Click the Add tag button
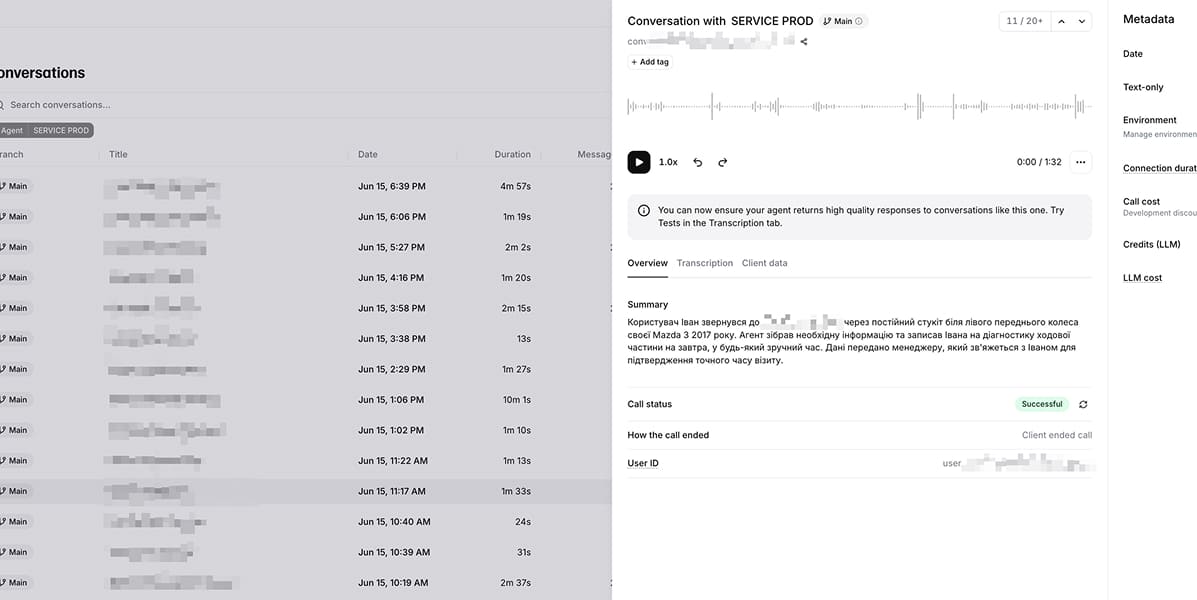 click(650, 62)
